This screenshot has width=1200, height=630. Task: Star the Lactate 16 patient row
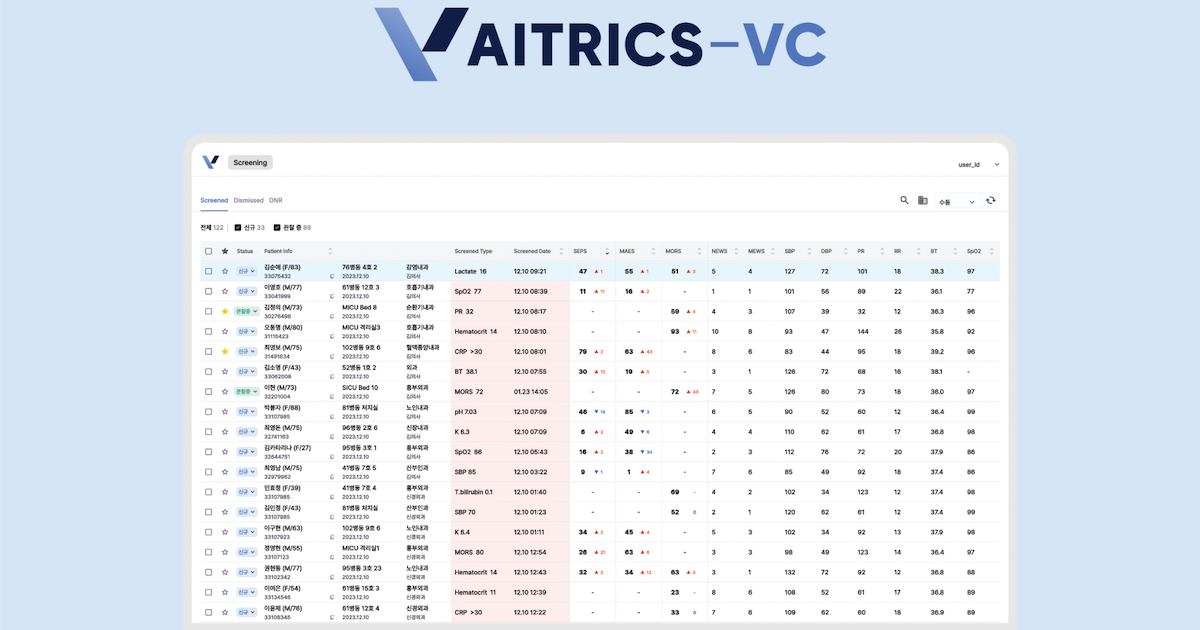click(x=225, y=271)
